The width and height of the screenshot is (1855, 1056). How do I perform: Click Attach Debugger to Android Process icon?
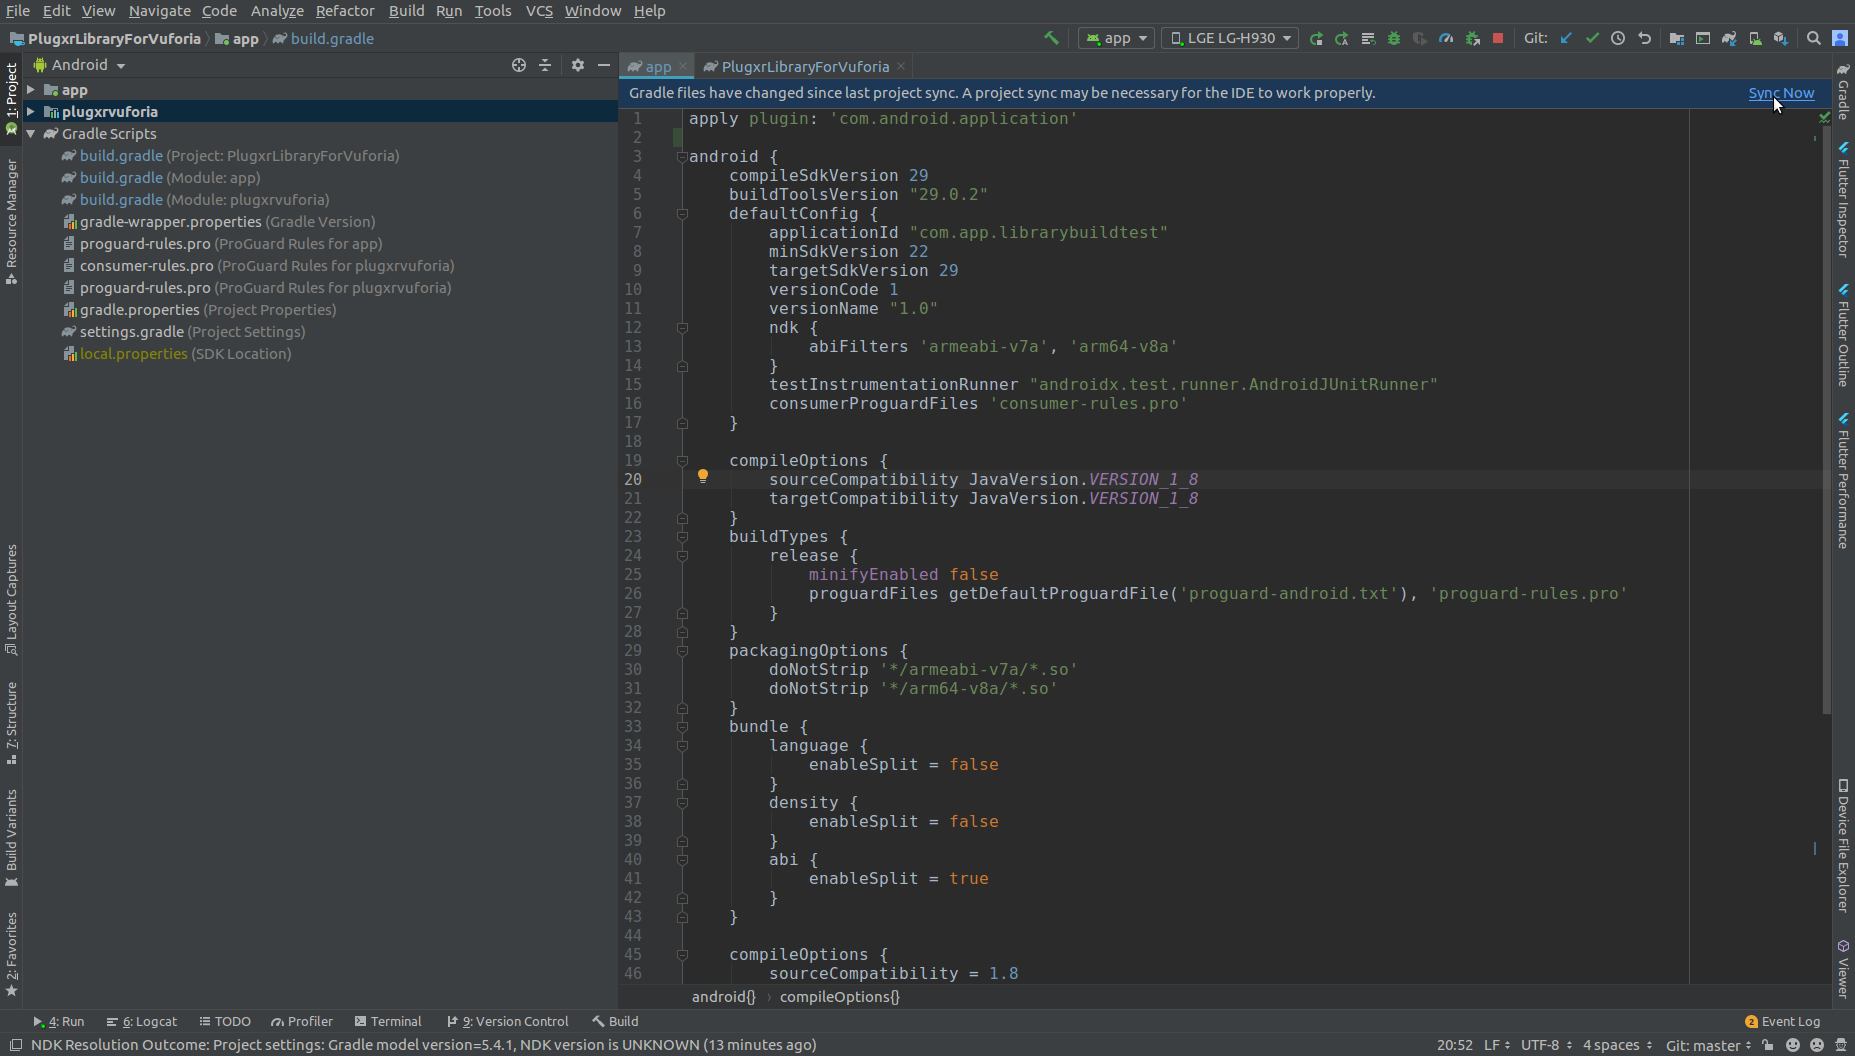click(1472, 38)
